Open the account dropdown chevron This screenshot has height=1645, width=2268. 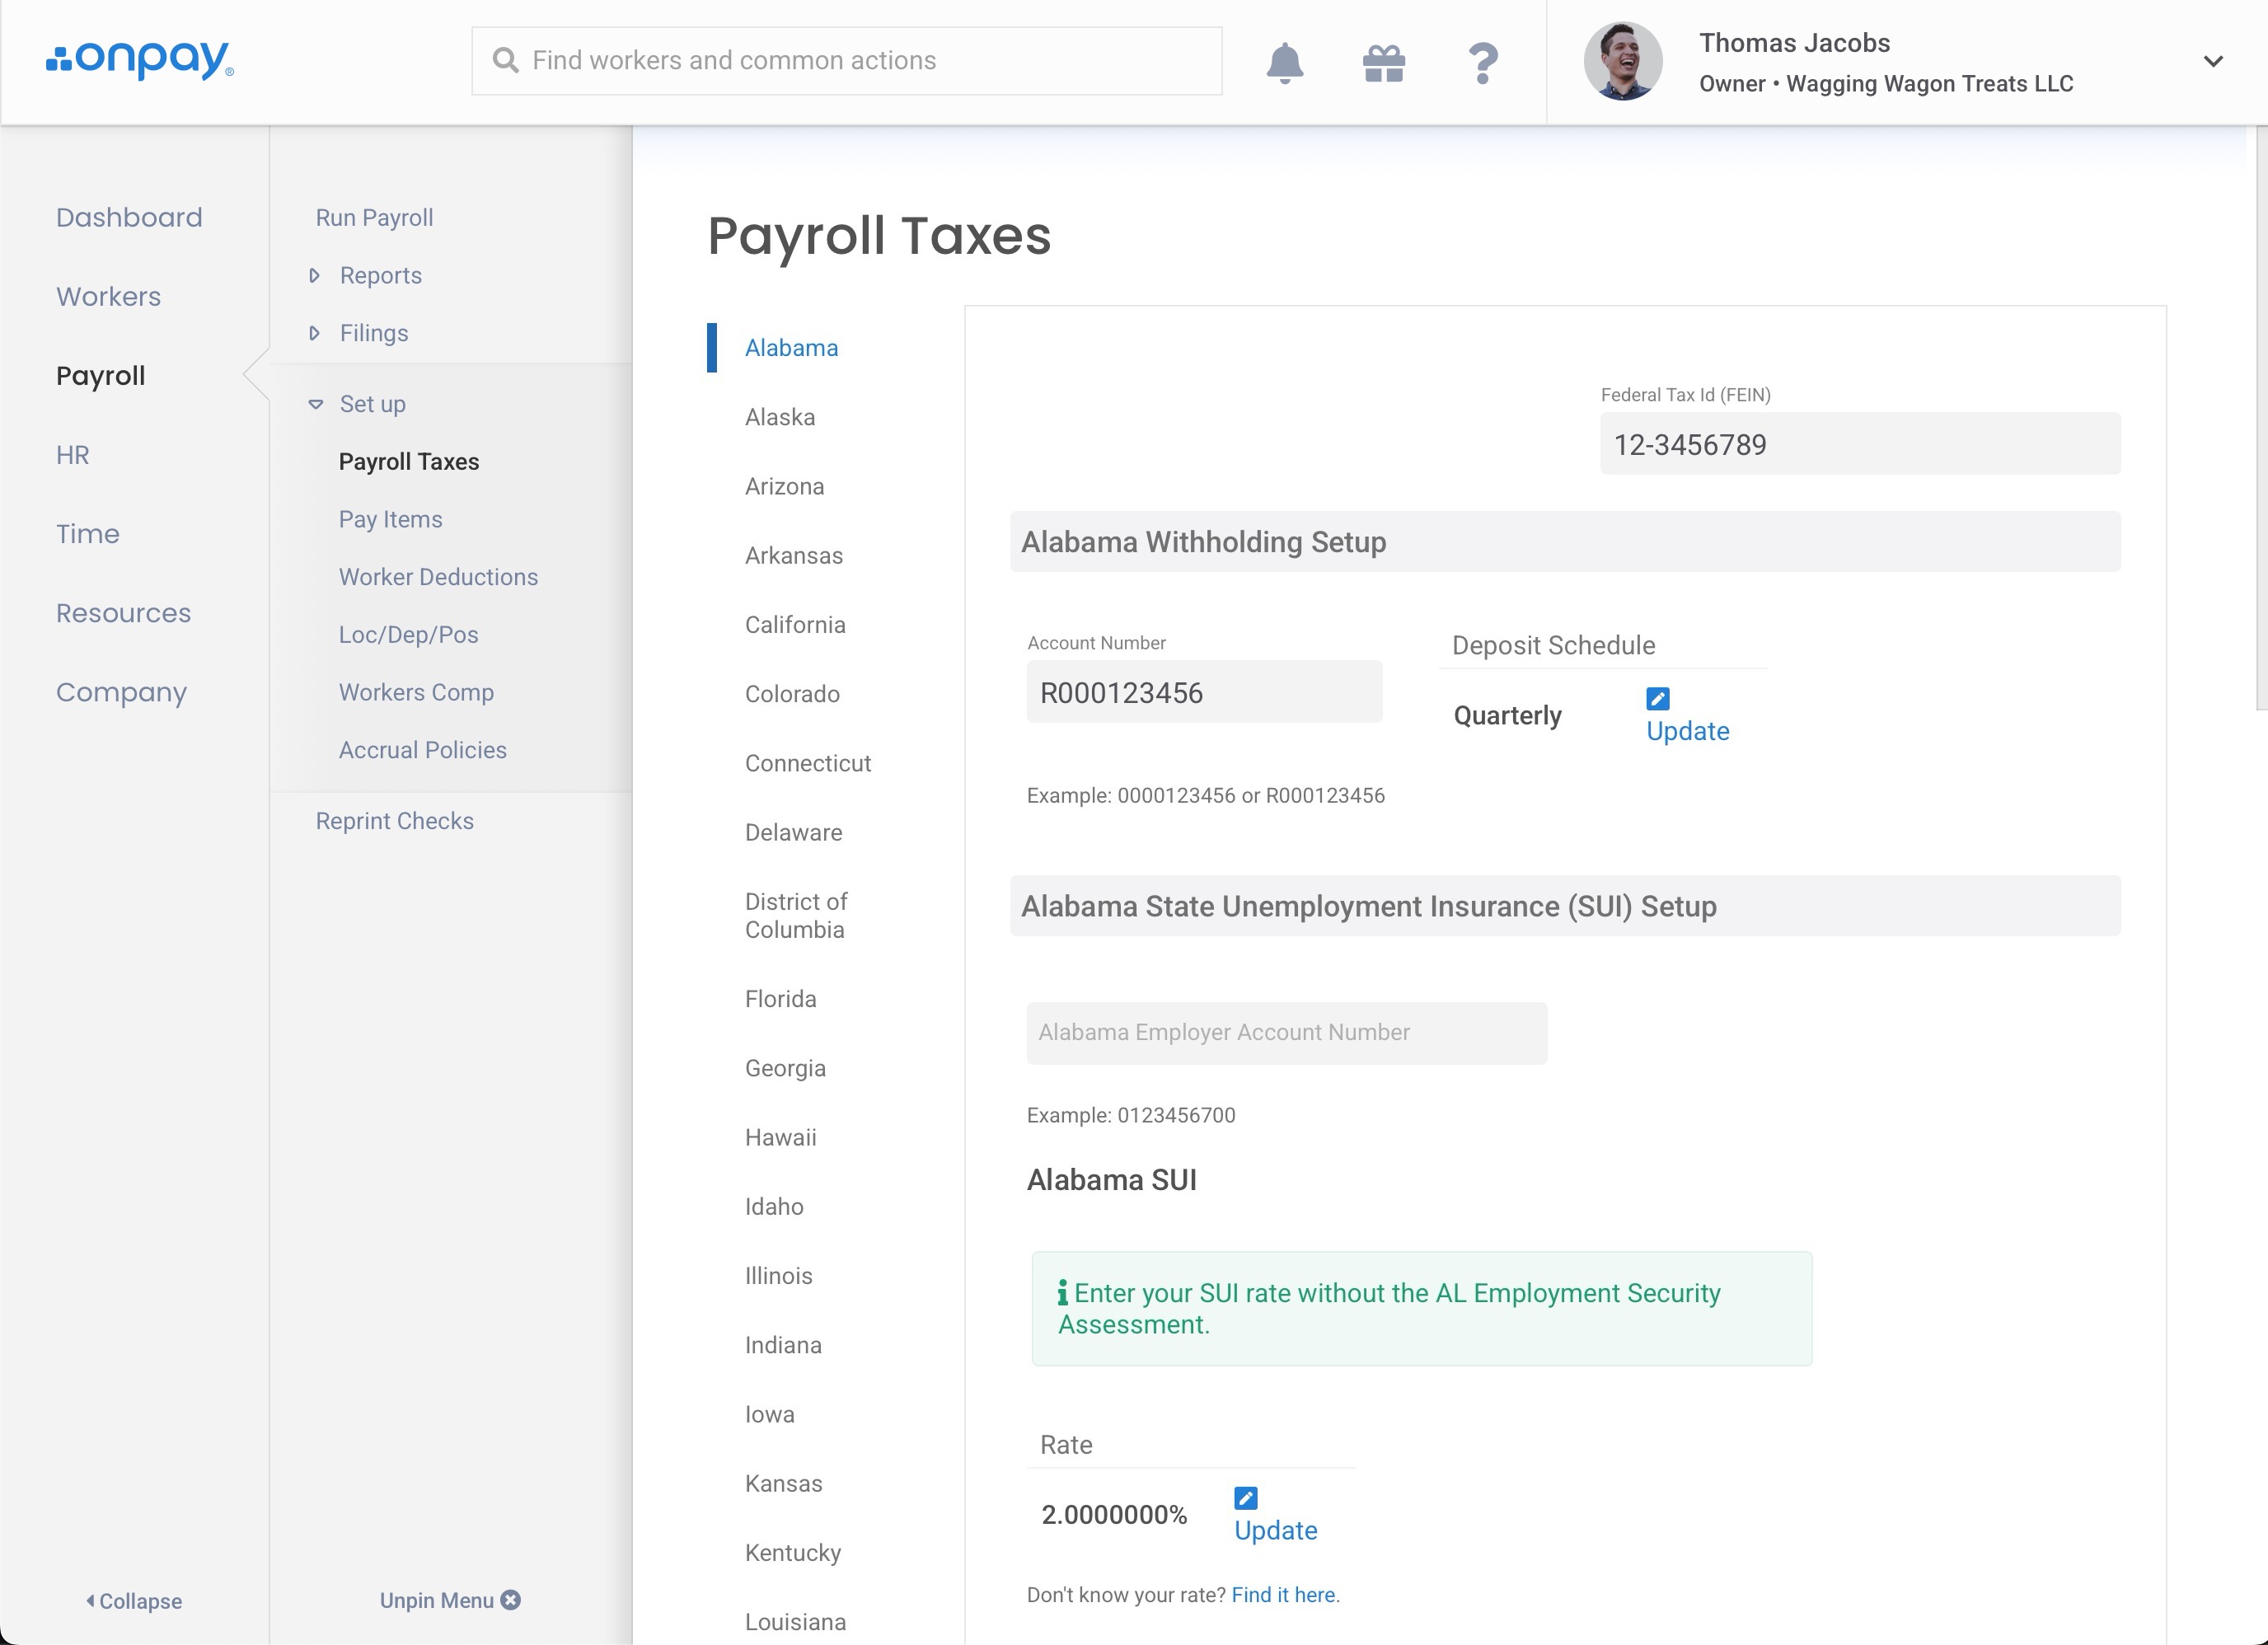2212,62
